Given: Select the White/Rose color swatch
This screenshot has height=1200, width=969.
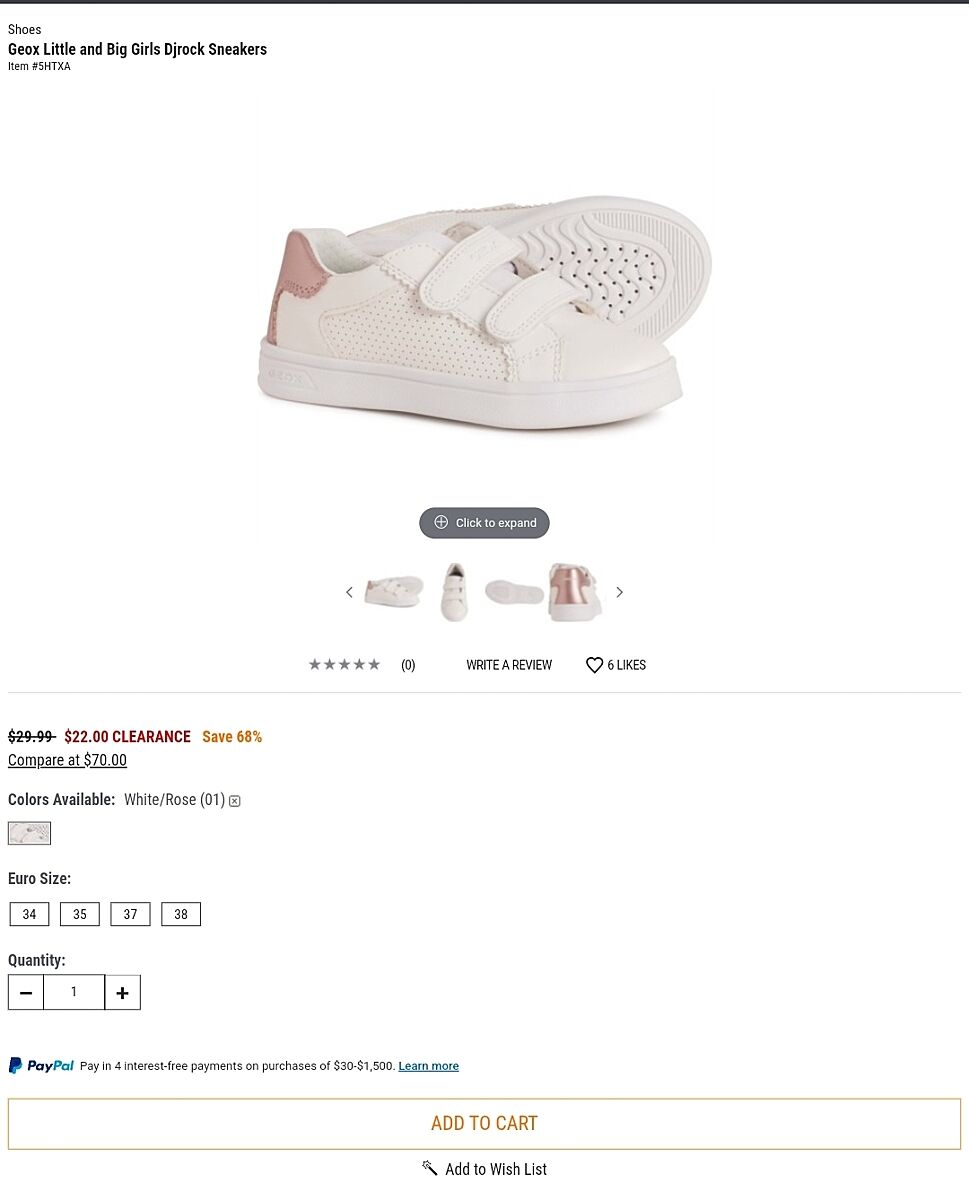Looking at the screenshot, I should click(29, 833).
